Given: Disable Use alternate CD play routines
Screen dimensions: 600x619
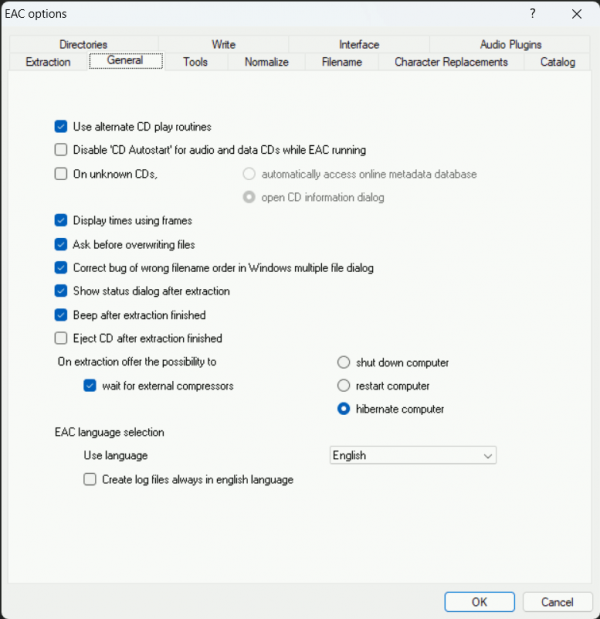Looking at the screenshot, I should 61,127.
